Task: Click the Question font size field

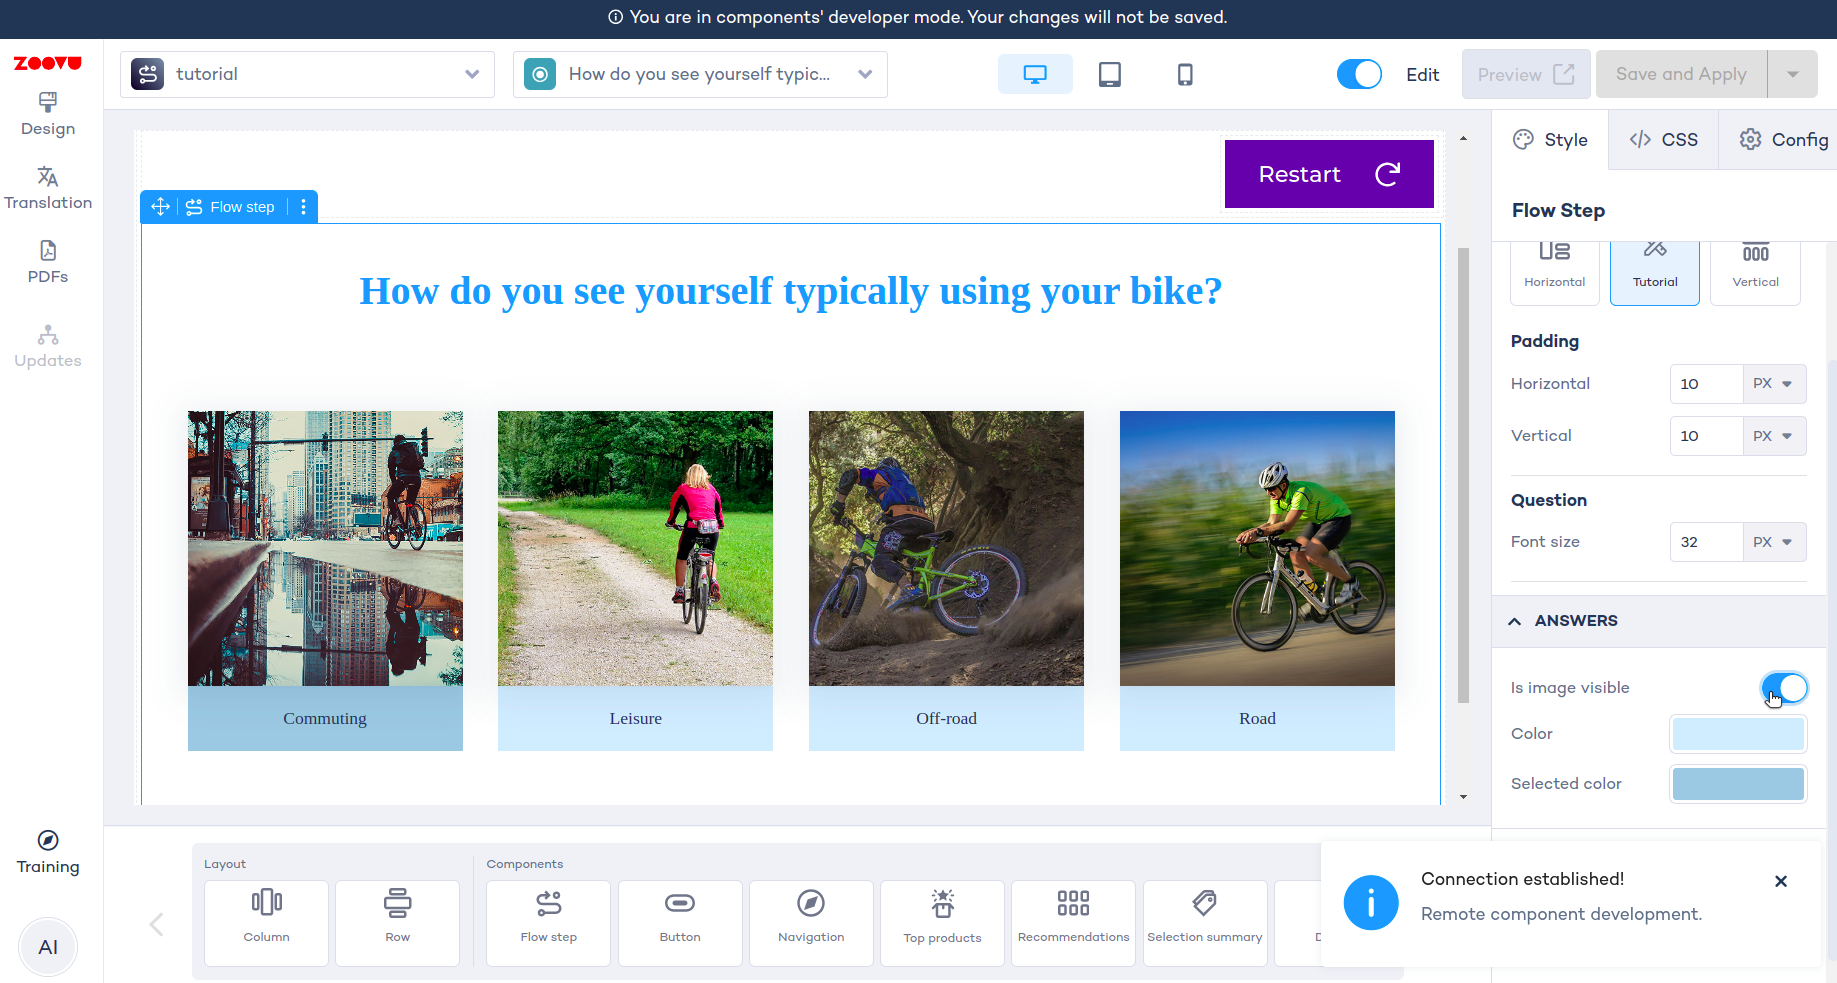Action: click(x=1705, y=542)
